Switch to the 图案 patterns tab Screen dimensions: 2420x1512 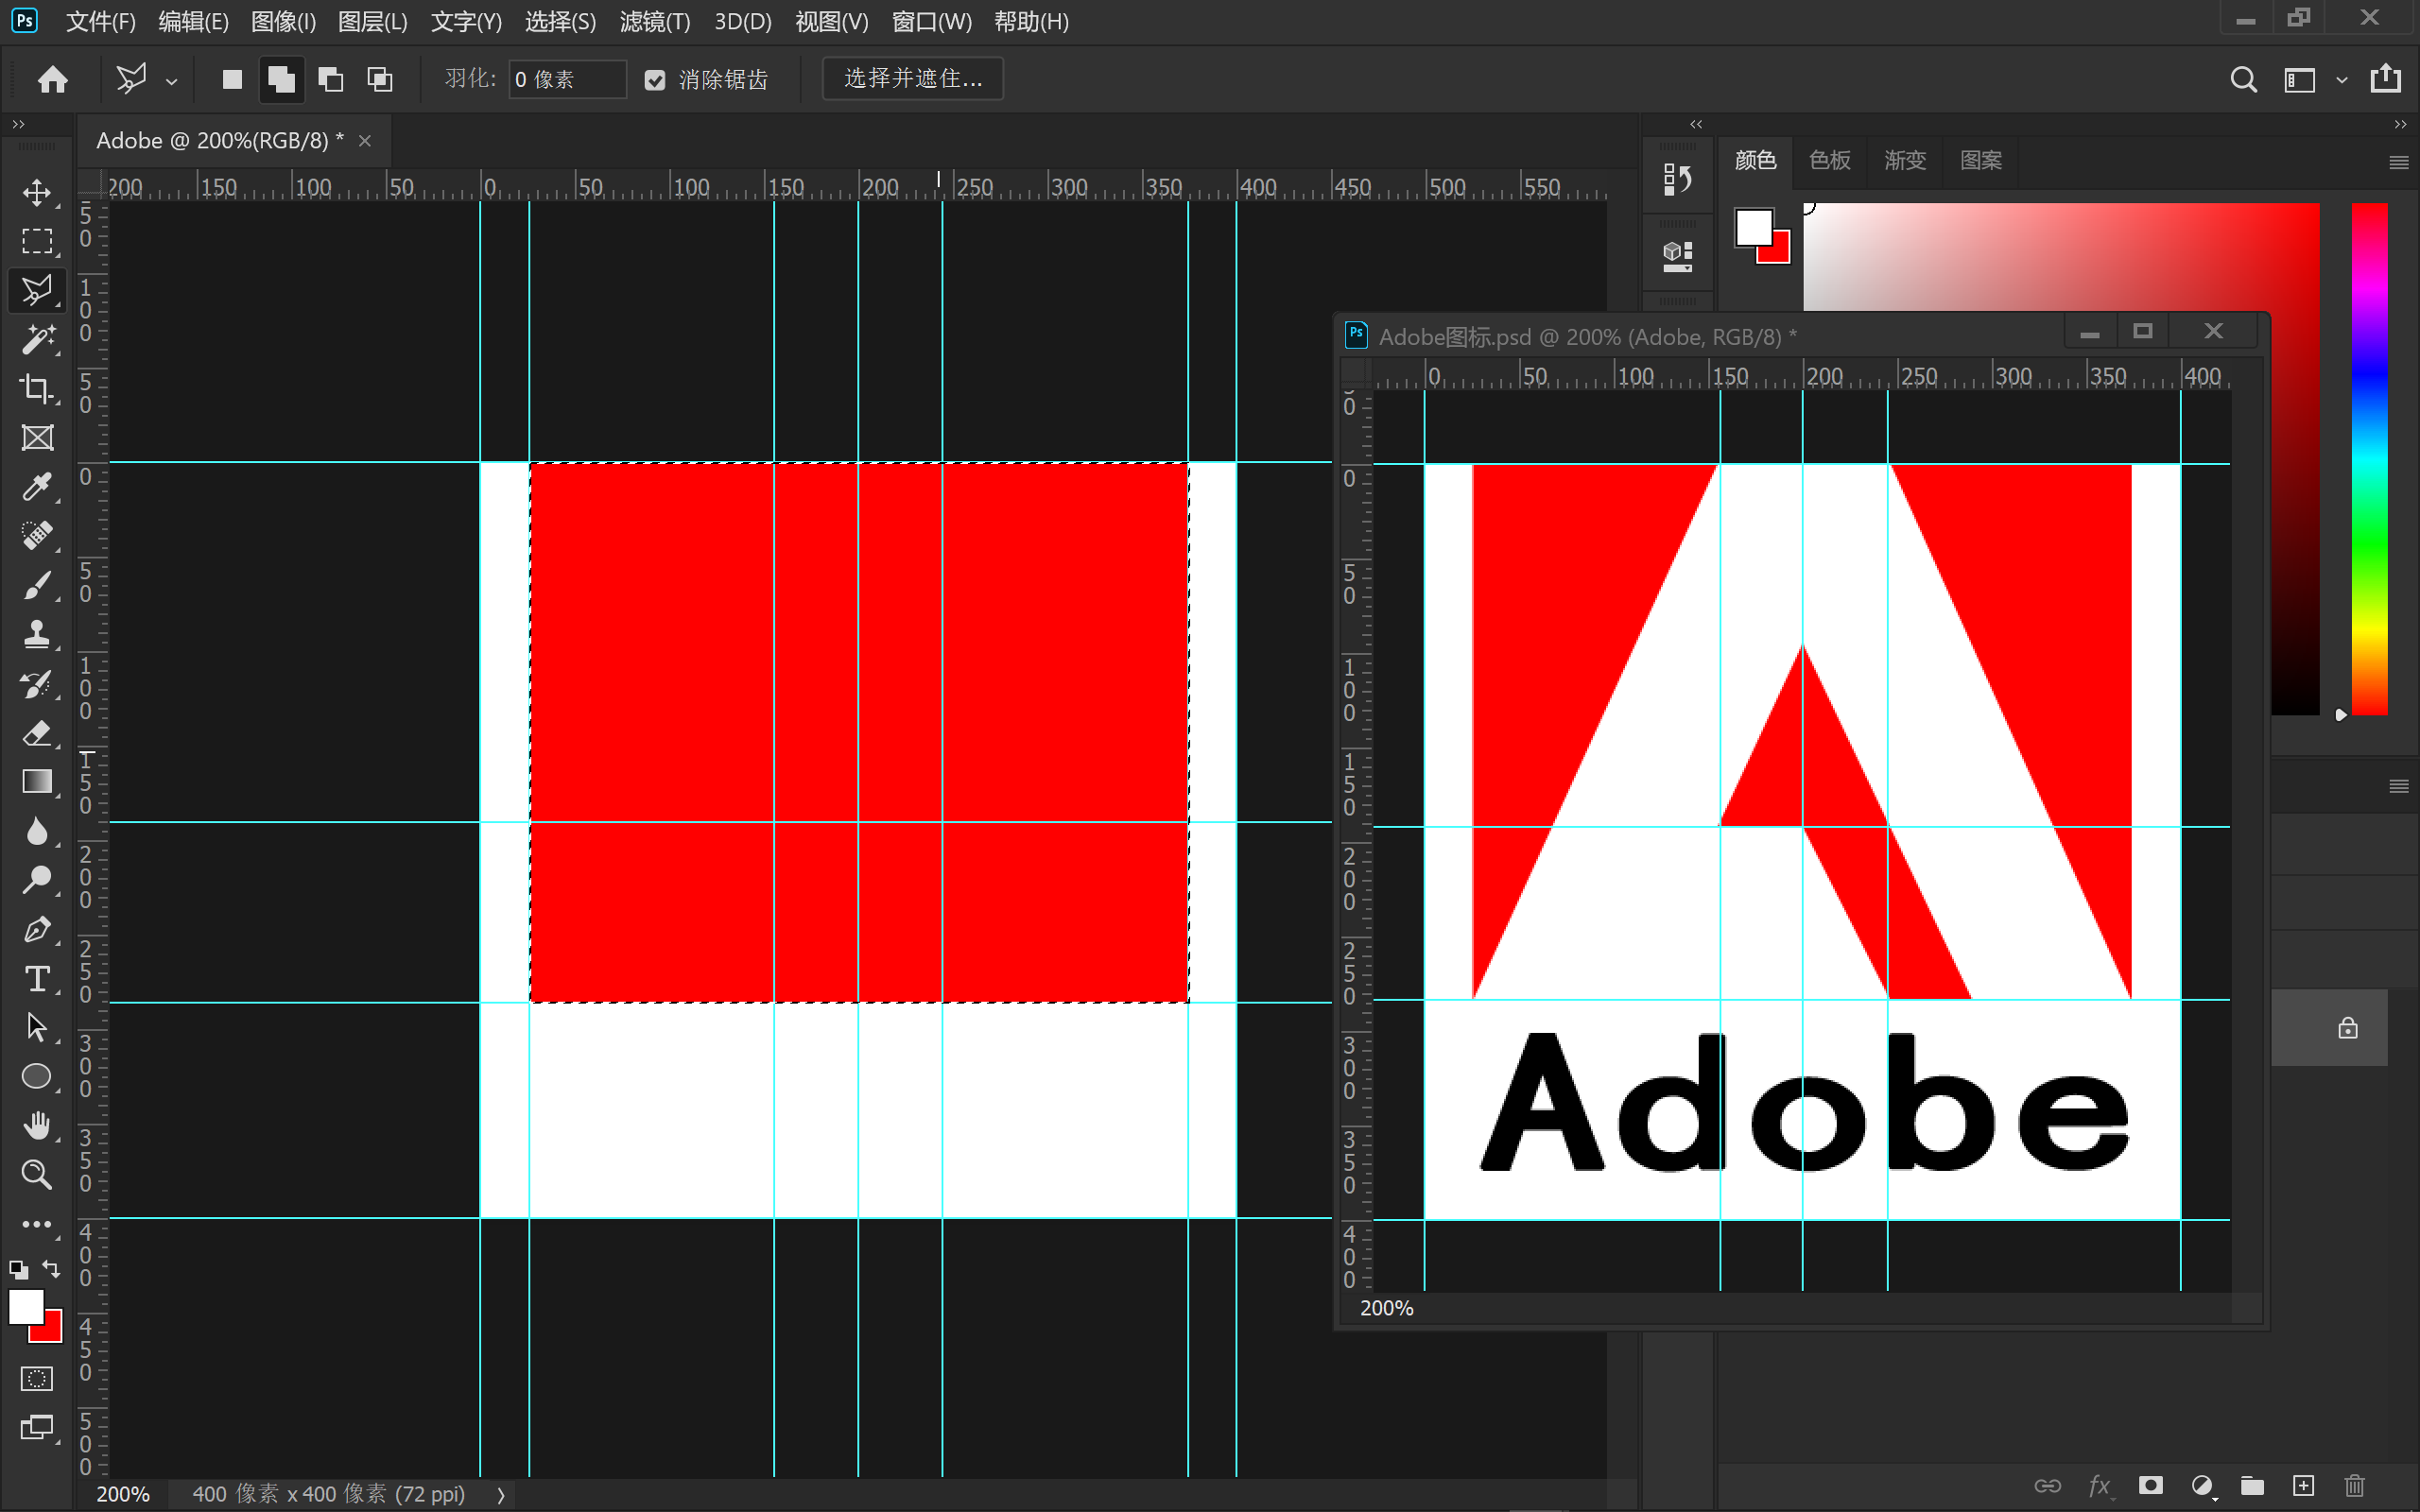click(x=1980, y=160)
